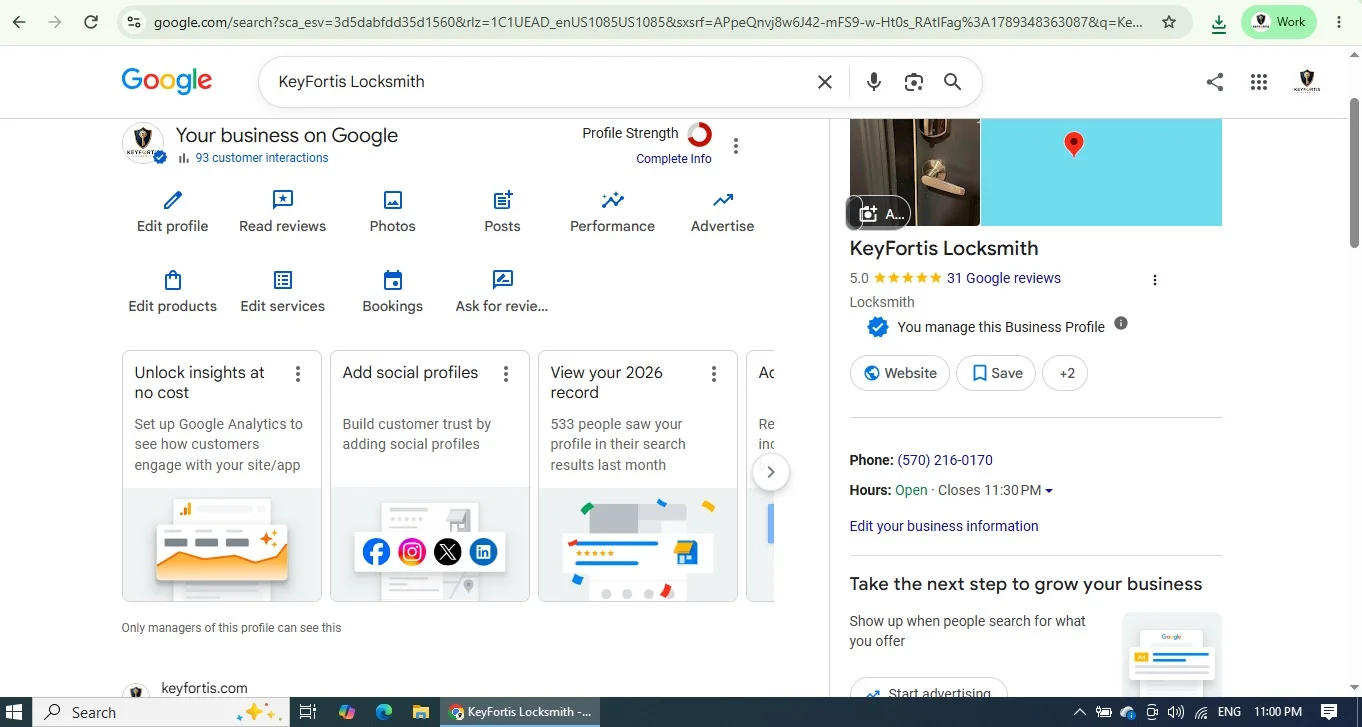Image resolution: width=1362 pixels, height=727 pixels.
Task: Expand the business hours dropdown
Action: 1049,491
